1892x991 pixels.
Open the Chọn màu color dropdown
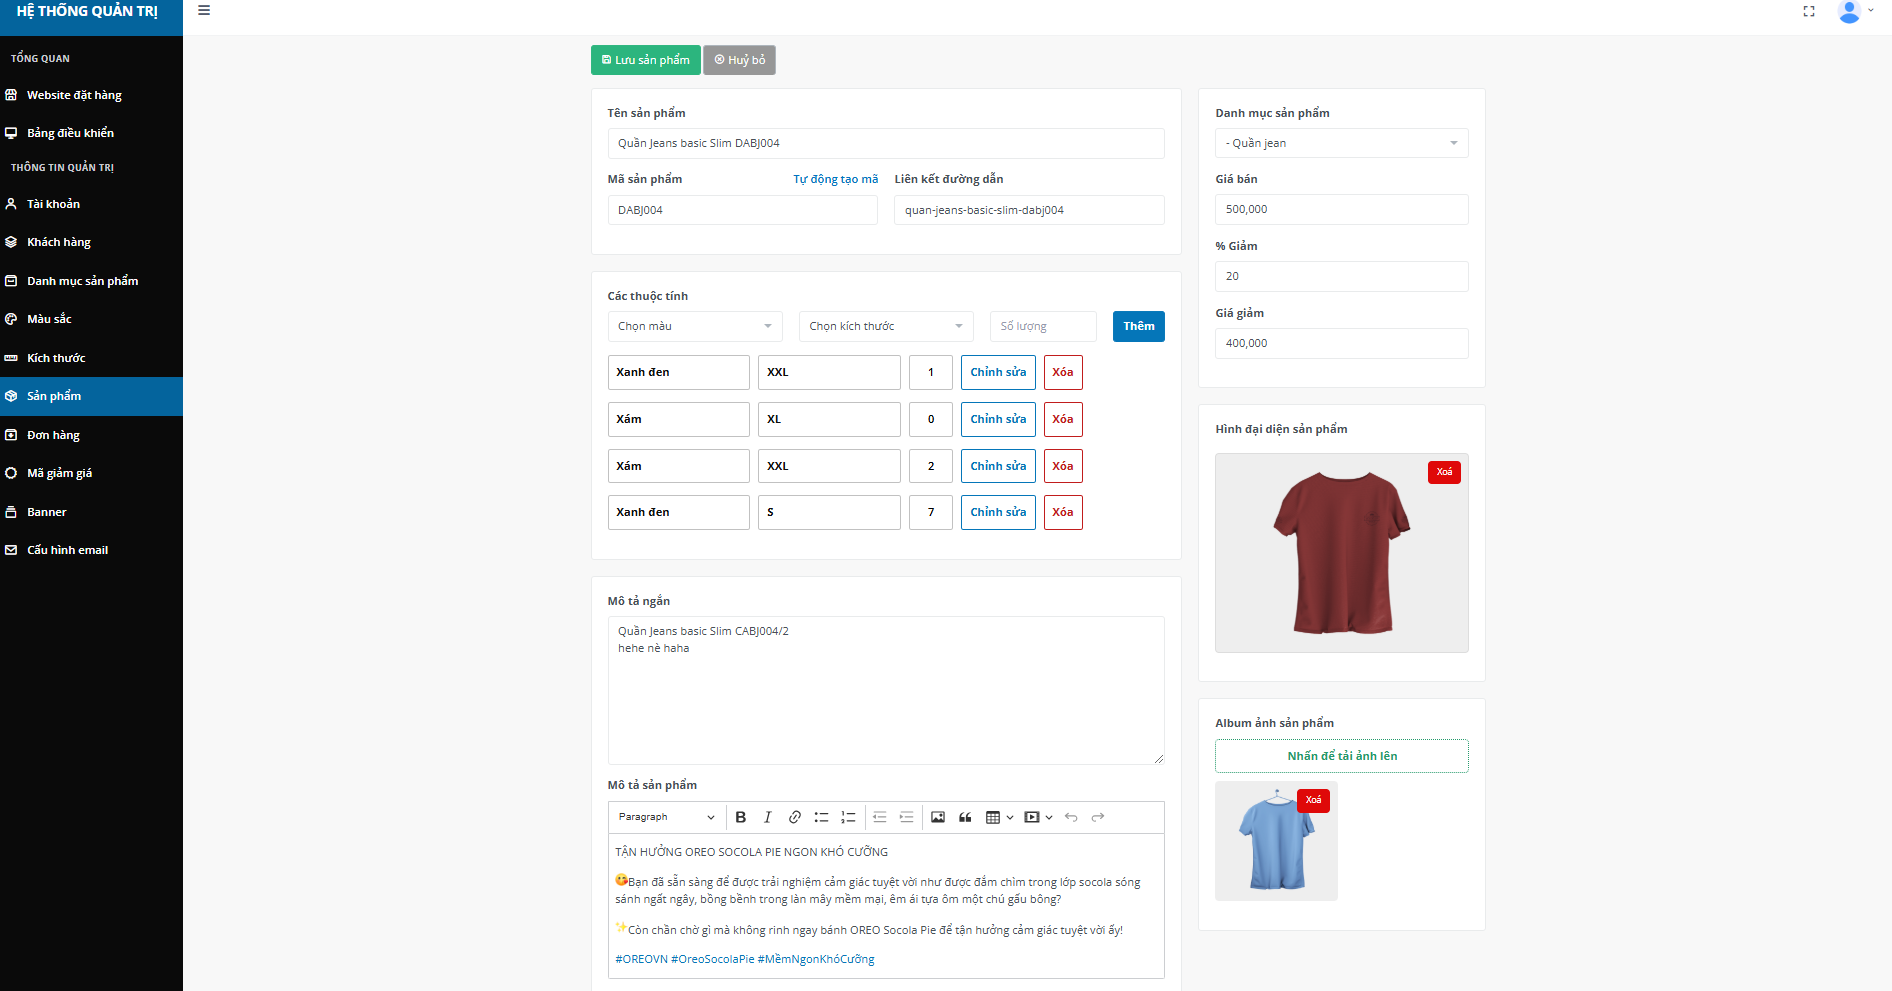pyautogui.click(x=694, y=326)
